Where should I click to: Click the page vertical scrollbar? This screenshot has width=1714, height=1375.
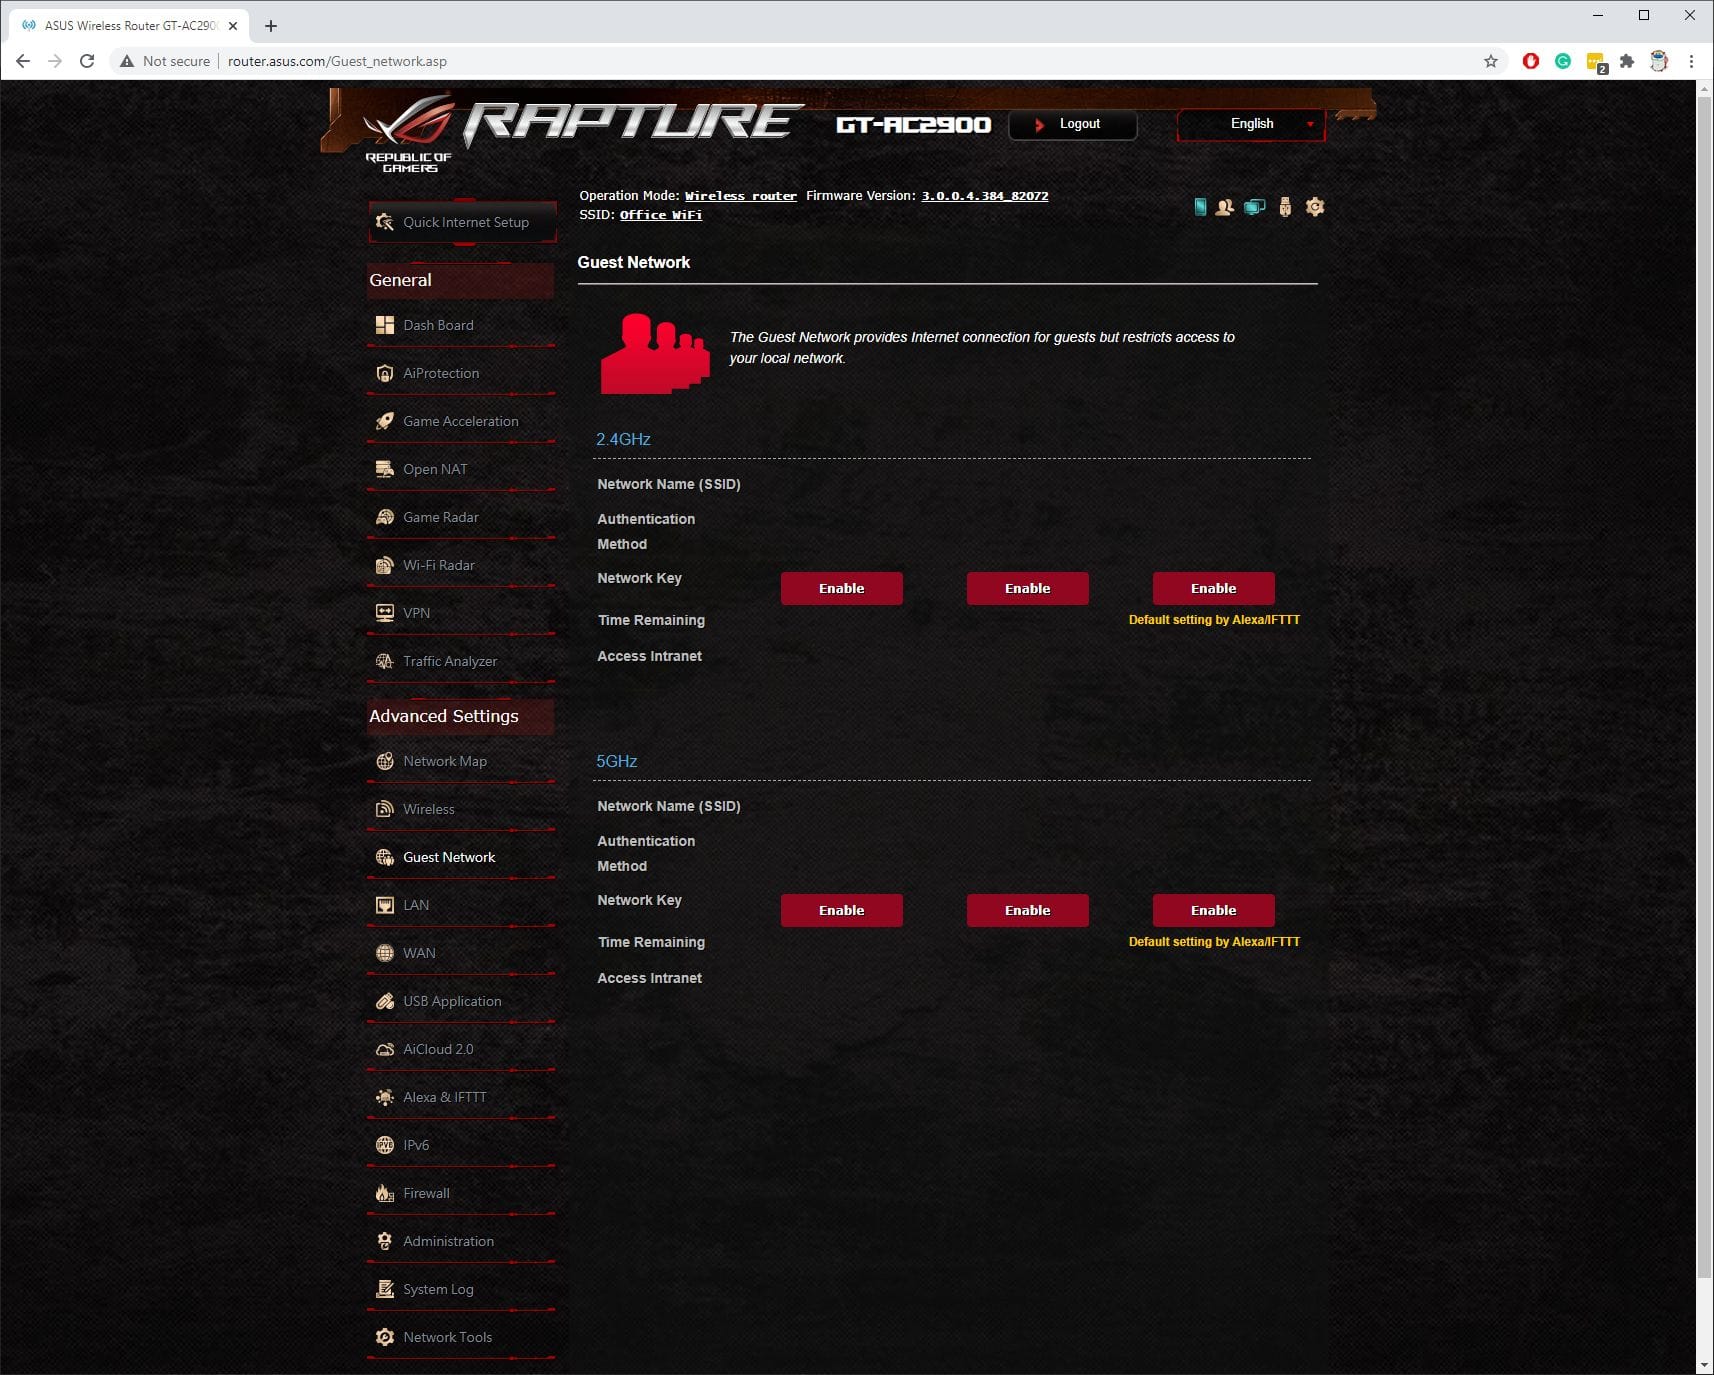pyautogui.click(x=1705, y=686)
